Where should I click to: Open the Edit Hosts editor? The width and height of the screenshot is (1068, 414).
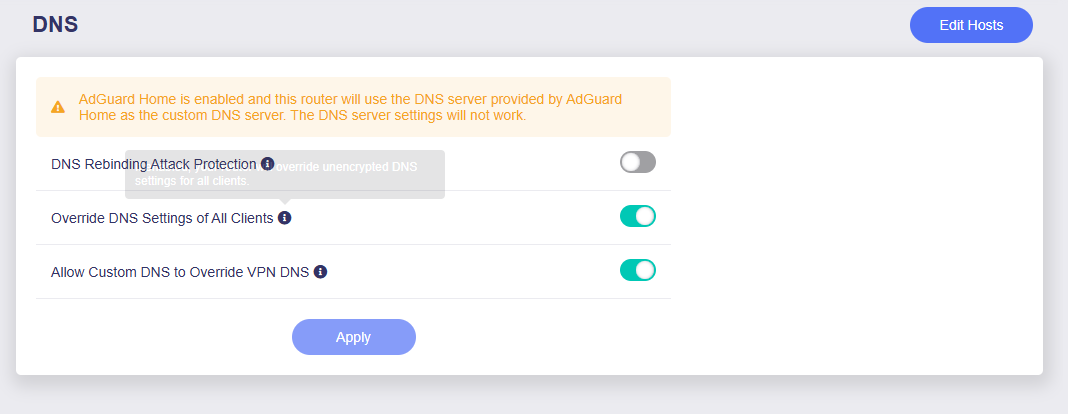[970, 25]
